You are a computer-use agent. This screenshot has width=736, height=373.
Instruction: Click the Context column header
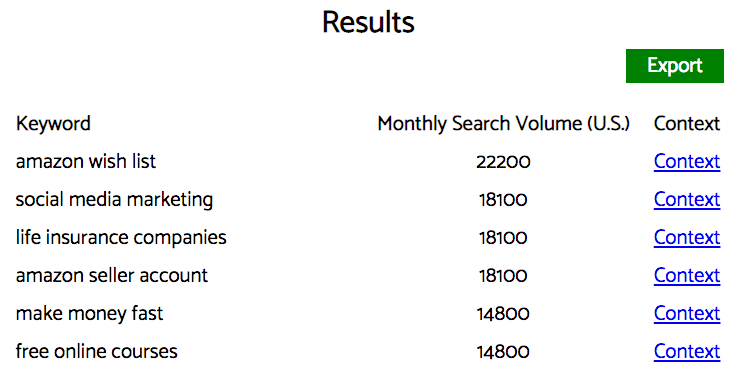pos(687,124)
